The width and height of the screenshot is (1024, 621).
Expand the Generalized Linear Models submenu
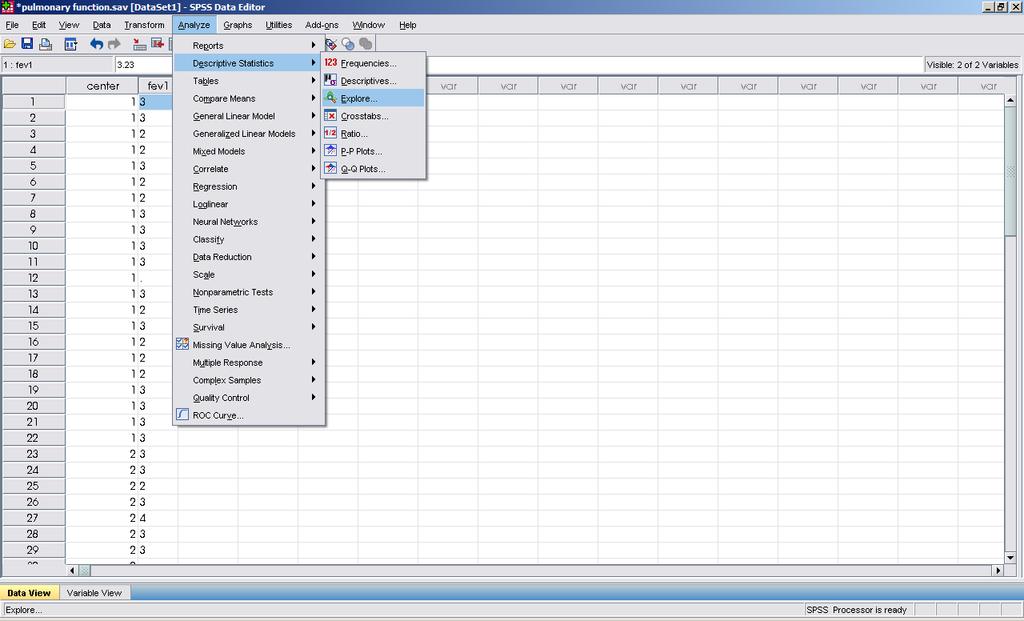click(248, 134)
